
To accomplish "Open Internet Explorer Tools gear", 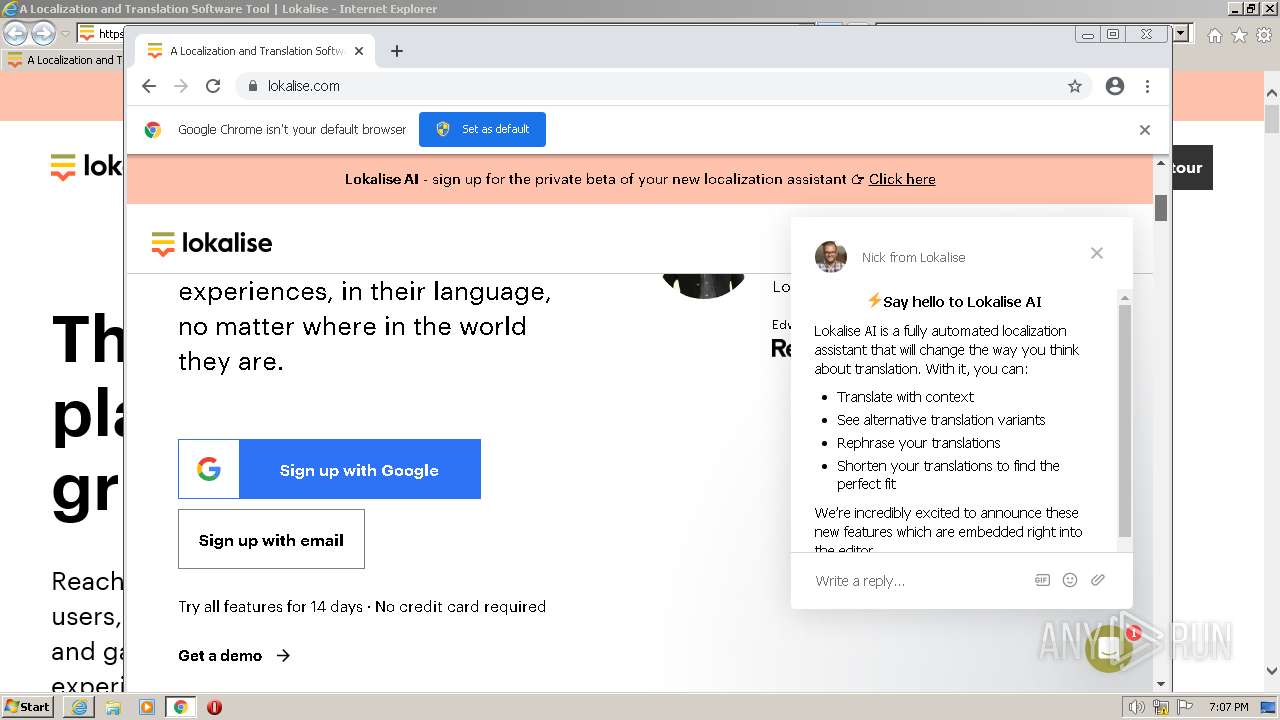I will coord(1264,35).
